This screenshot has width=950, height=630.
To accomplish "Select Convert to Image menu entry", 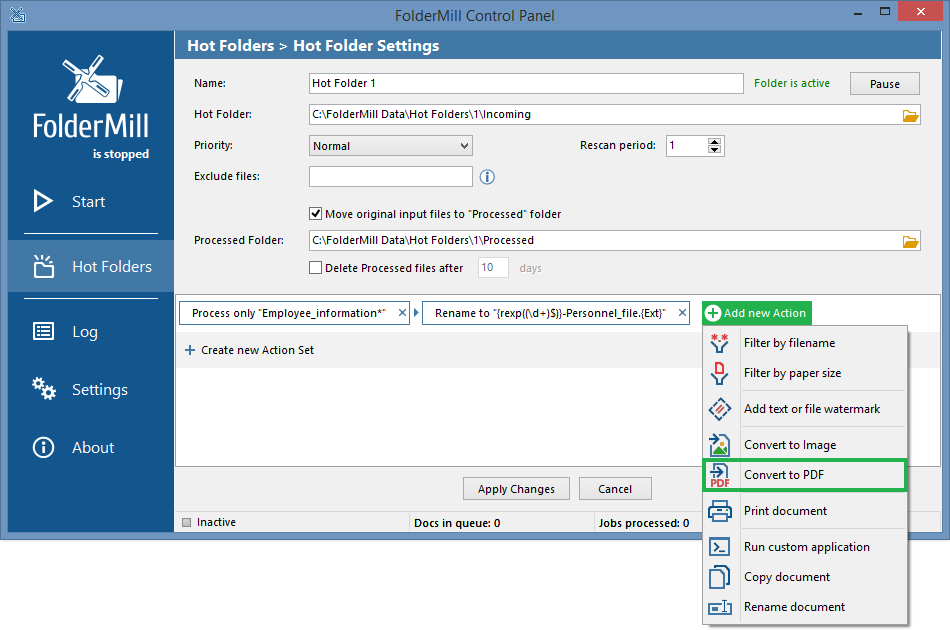I will point(805,445).
